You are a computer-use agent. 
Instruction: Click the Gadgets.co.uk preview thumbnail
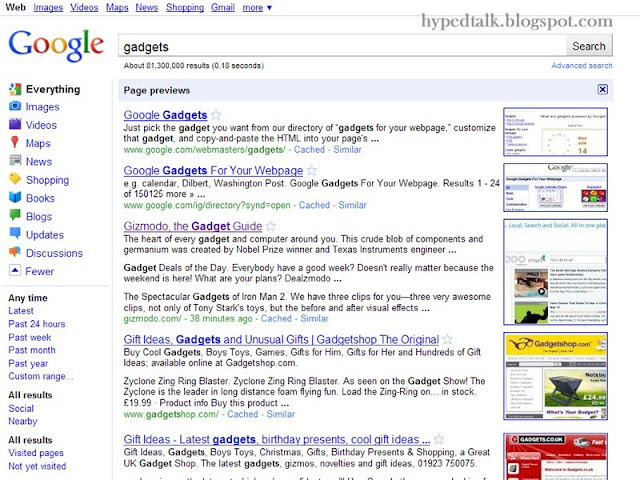pyautogui.click(x=556, y=456)
